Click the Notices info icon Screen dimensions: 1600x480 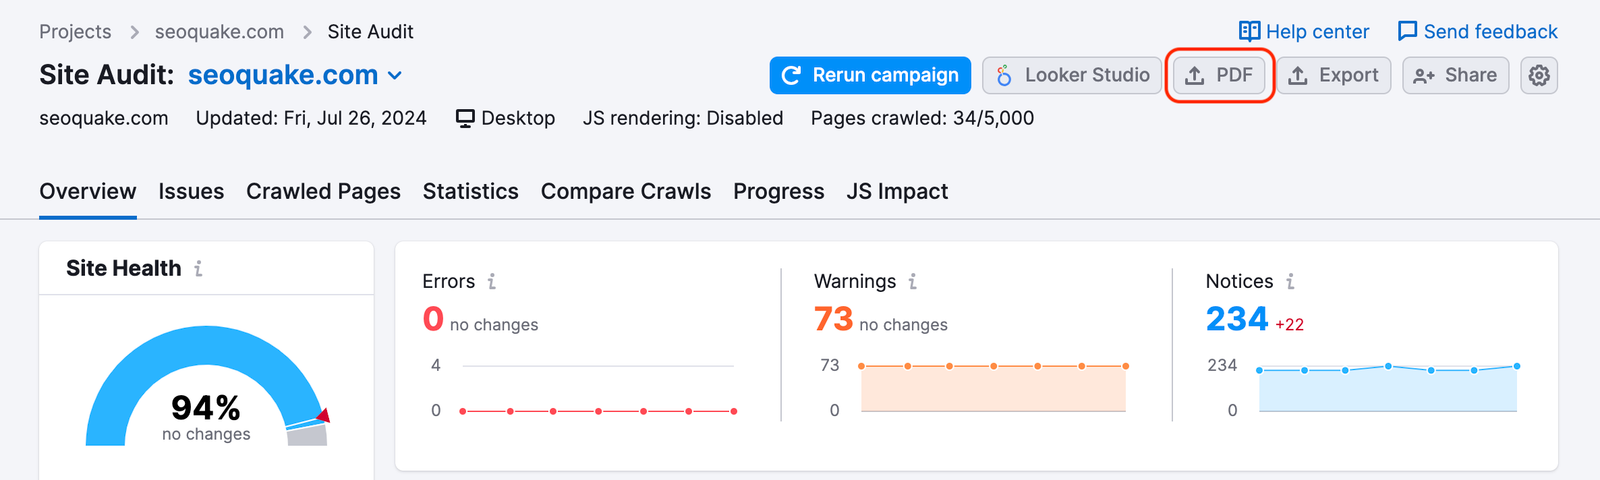pyautogui.click(x=1290, y=282)
